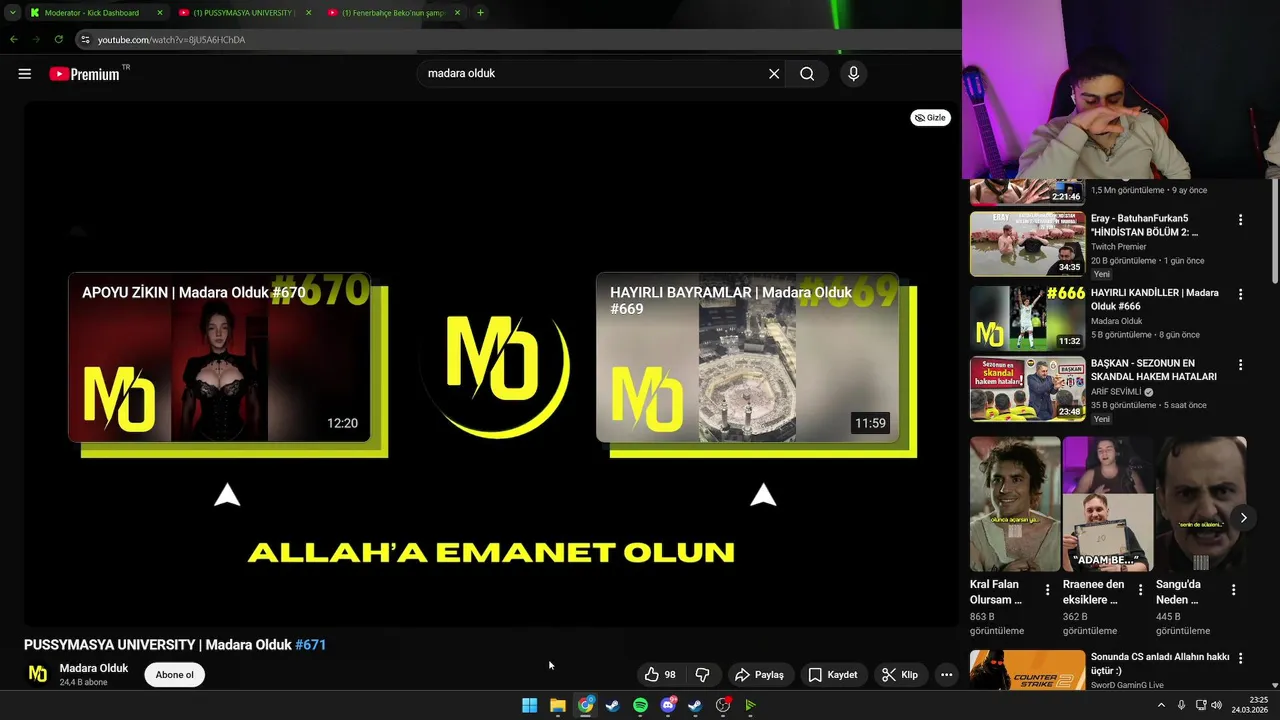Open Kral Falan Olursam short thumbnail

tap(1015, 503)
